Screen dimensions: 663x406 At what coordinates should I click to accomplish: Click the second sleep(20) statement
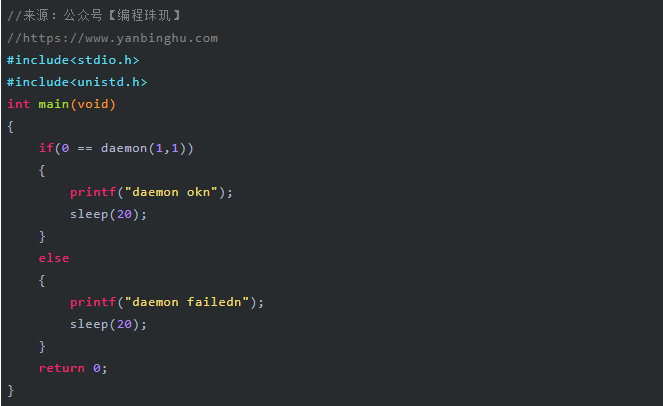point(108,324)
